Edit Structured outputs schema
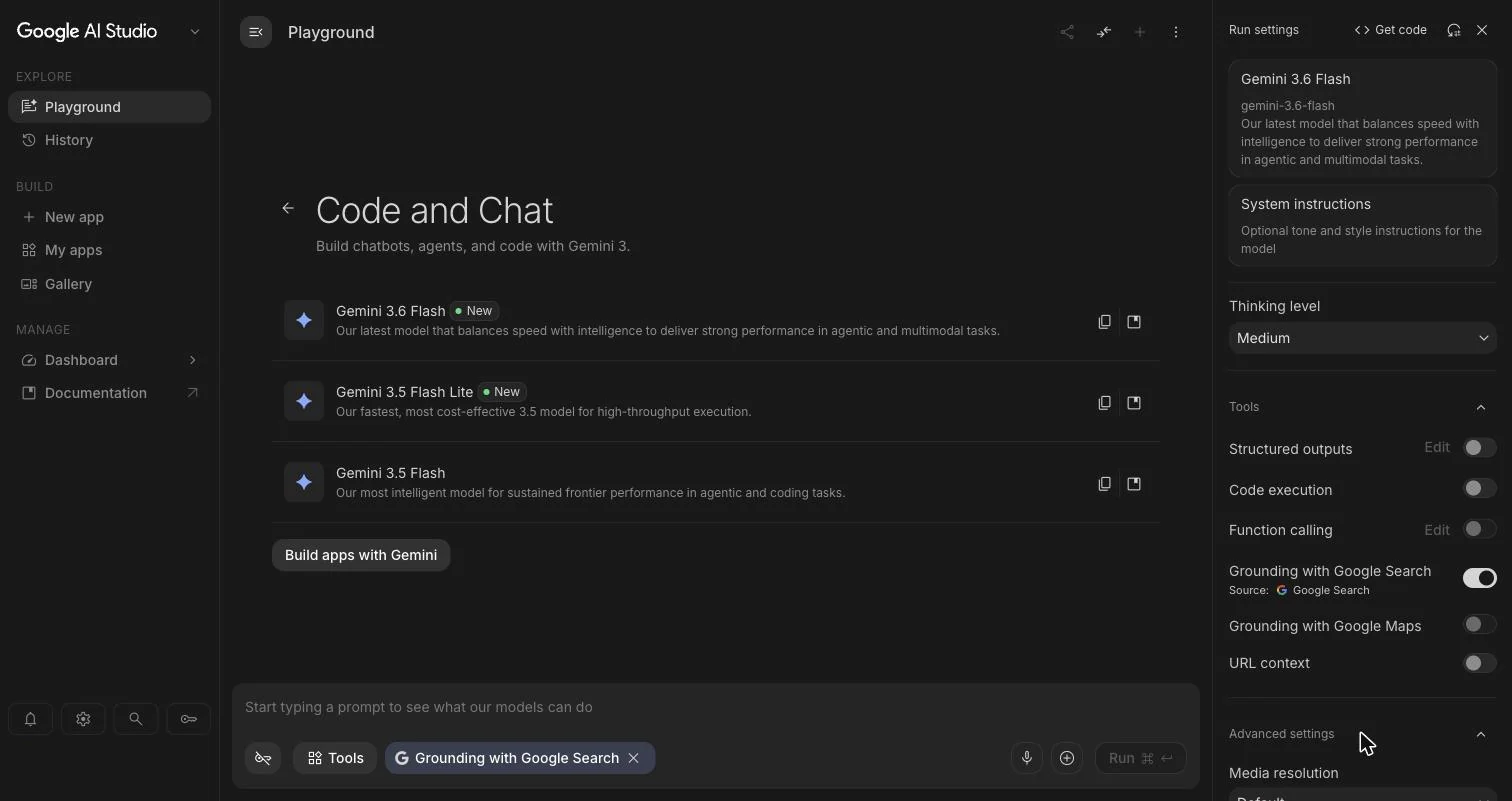Screen dimensions: 1512x801 tap(1437, 447)
